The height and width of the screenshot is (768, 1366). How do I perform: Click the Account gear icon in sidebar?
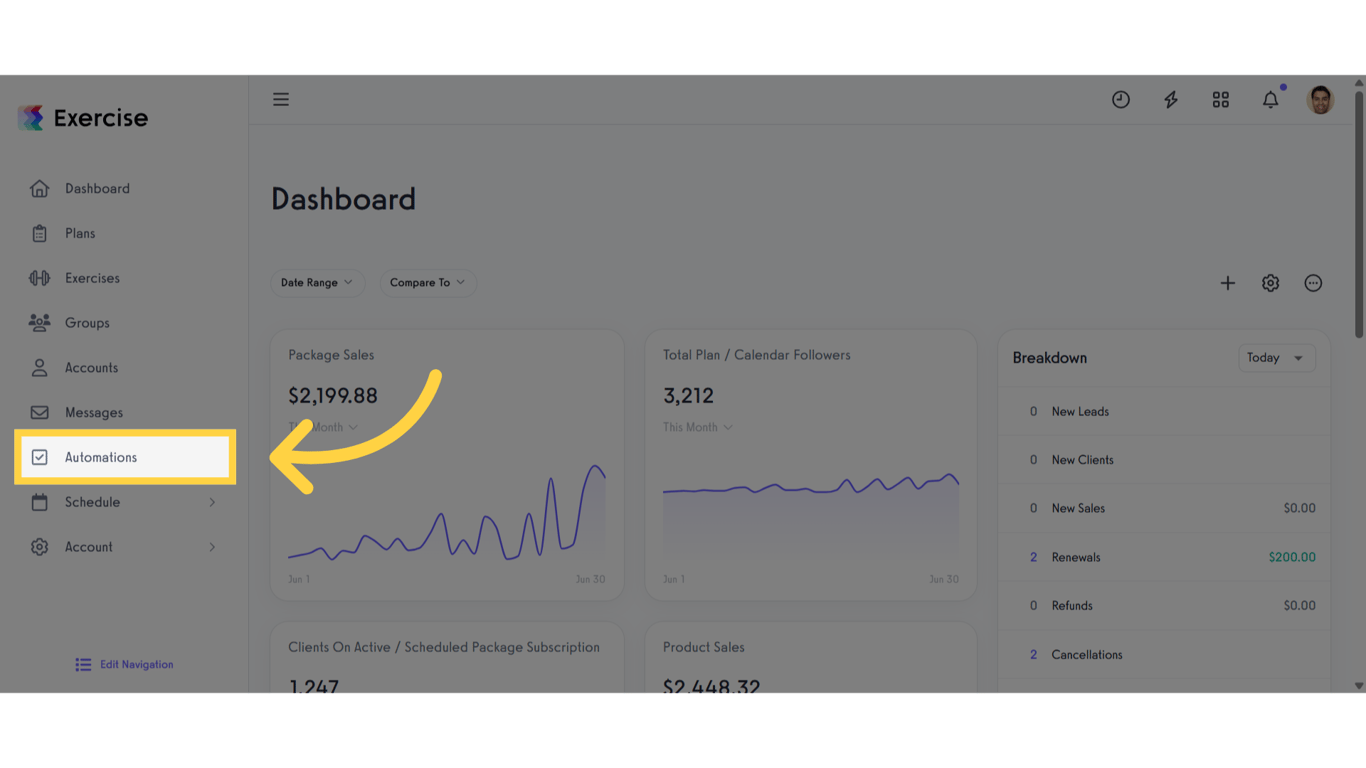point(39,547)
